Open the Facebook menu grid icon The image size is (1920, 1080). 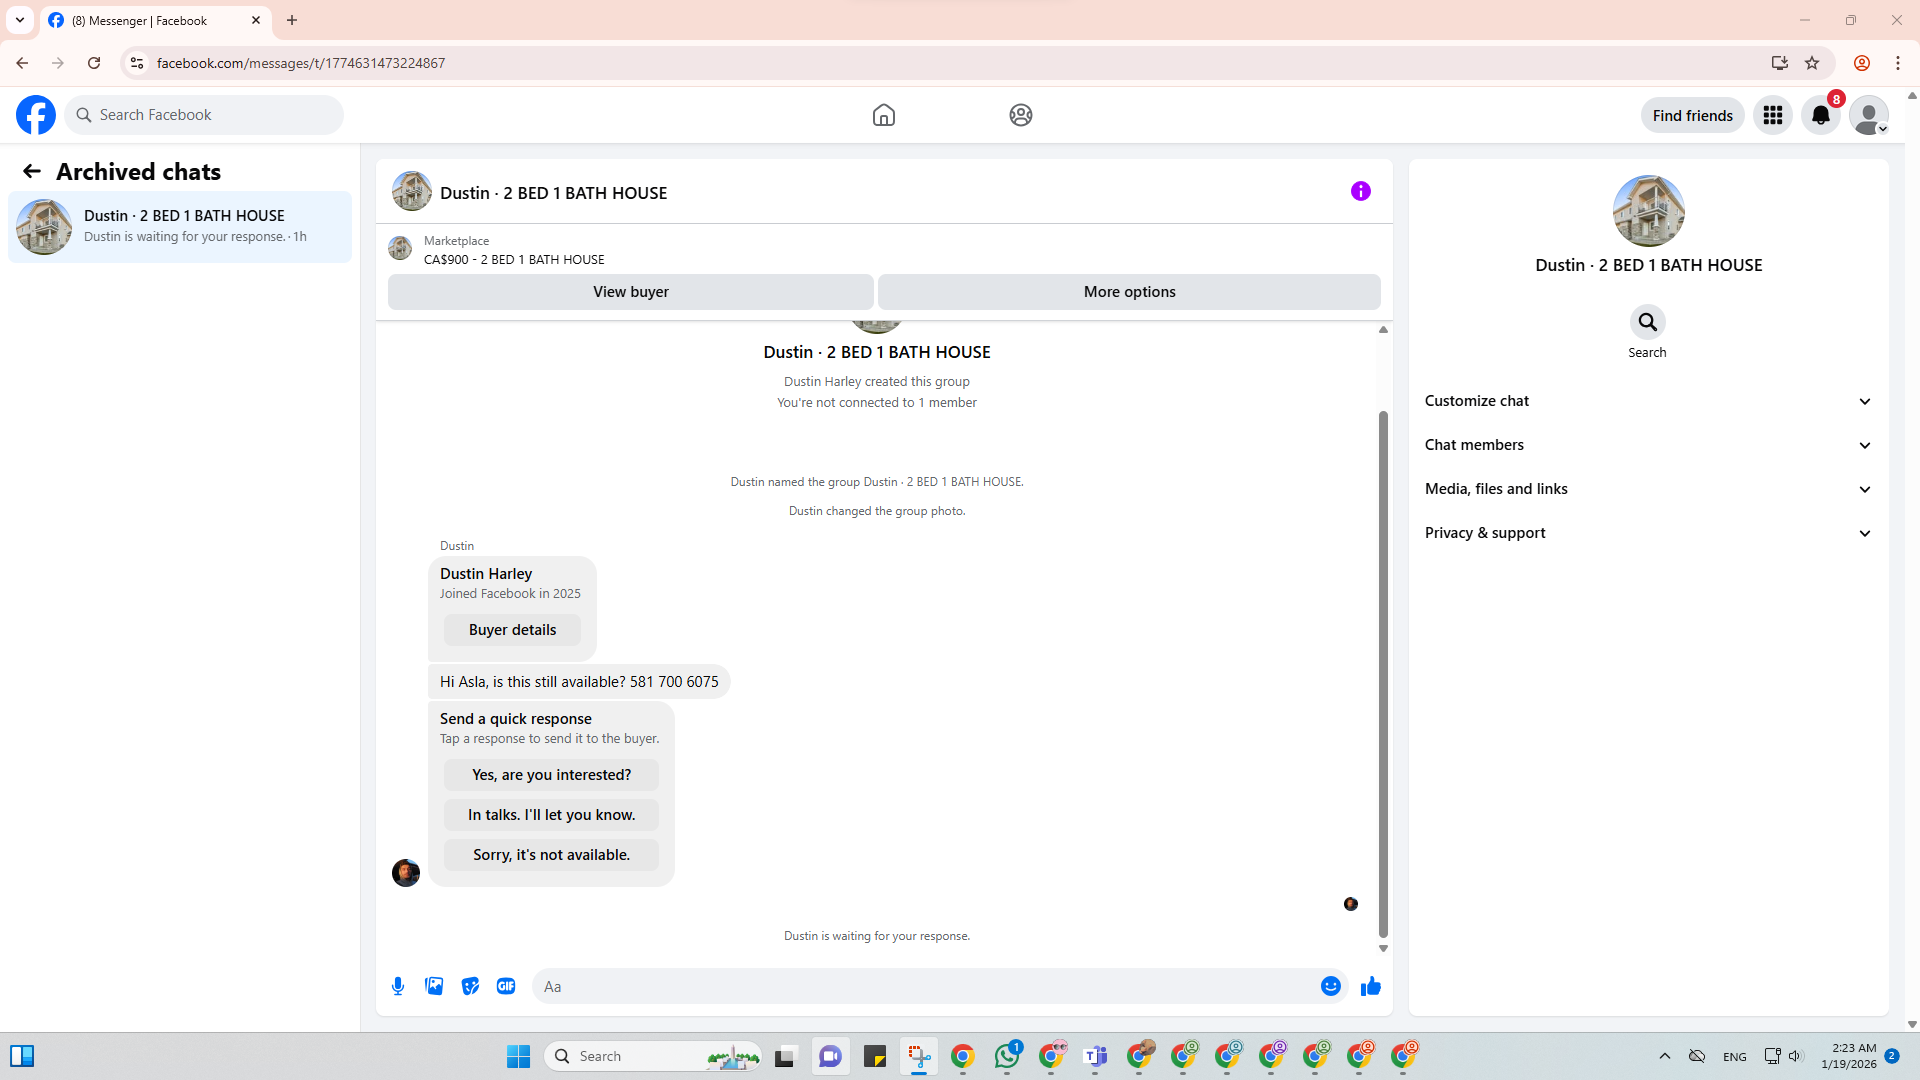[x=1773, y=115]
